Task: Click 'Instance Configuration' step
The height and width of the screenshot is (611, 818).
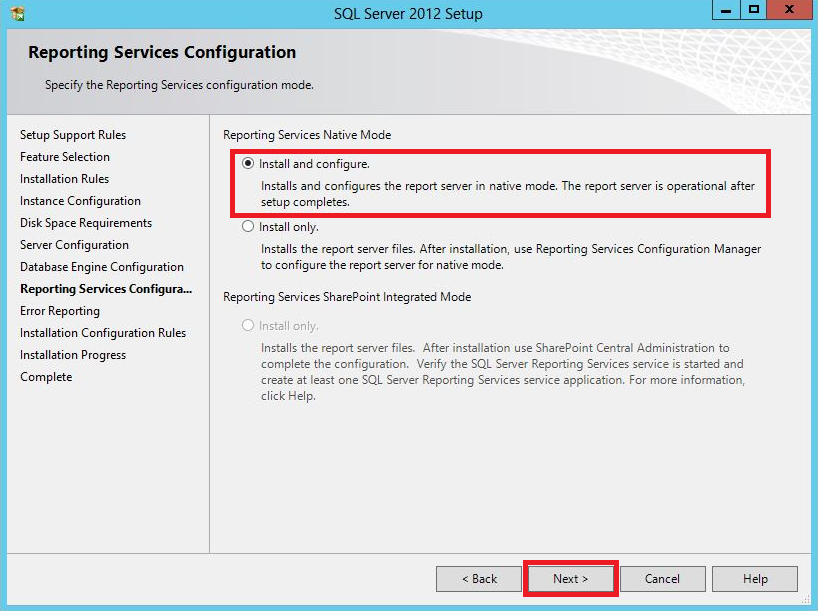Action: click(x=80, y=201)
